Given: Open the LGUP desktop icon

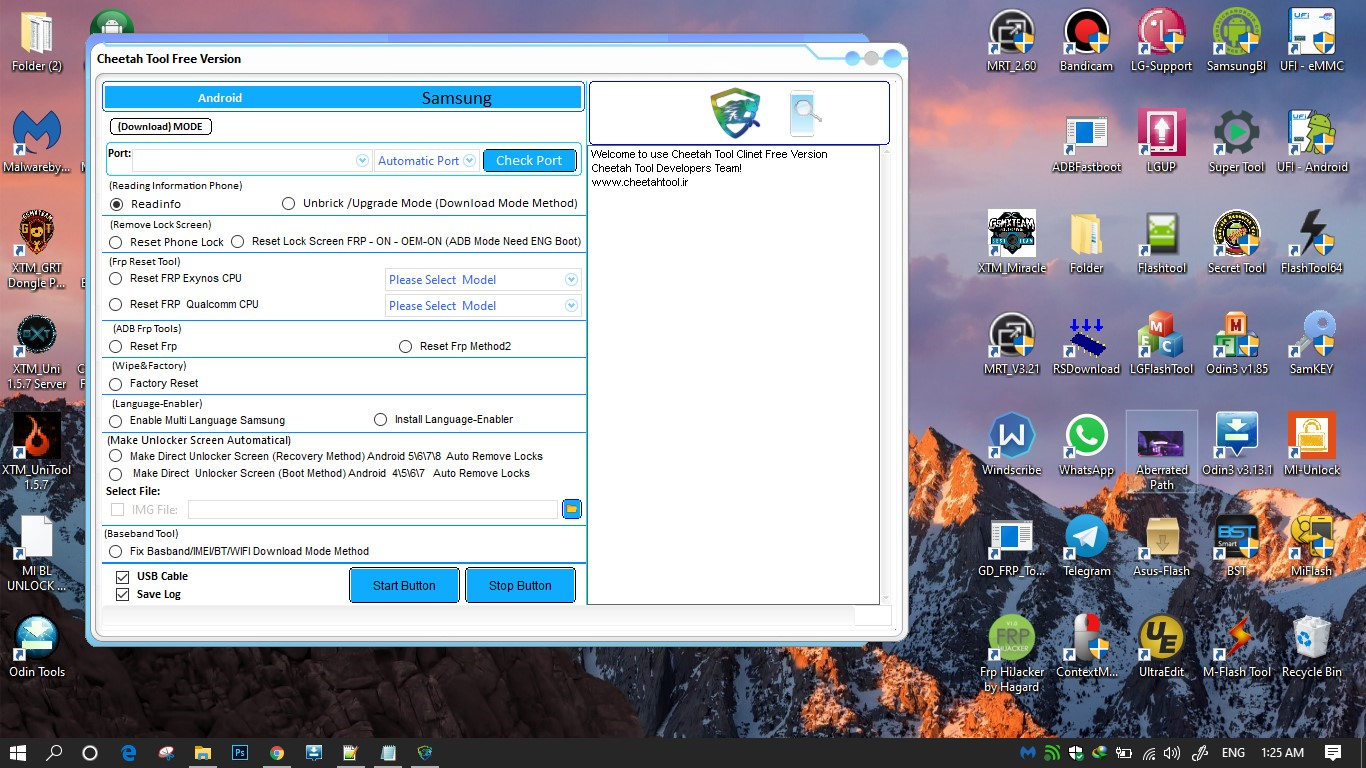Looking at the screenshot, I should coord(1161,142).
